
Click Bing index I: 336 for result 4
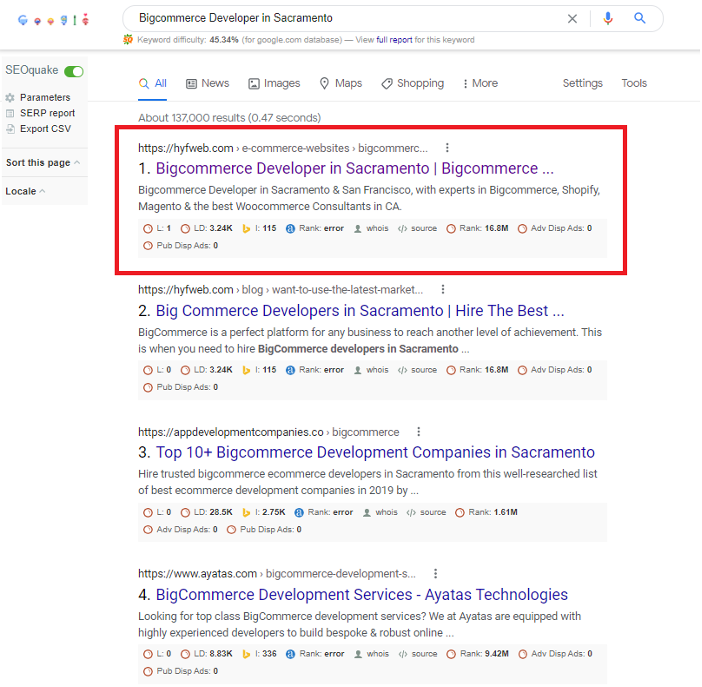260,654
